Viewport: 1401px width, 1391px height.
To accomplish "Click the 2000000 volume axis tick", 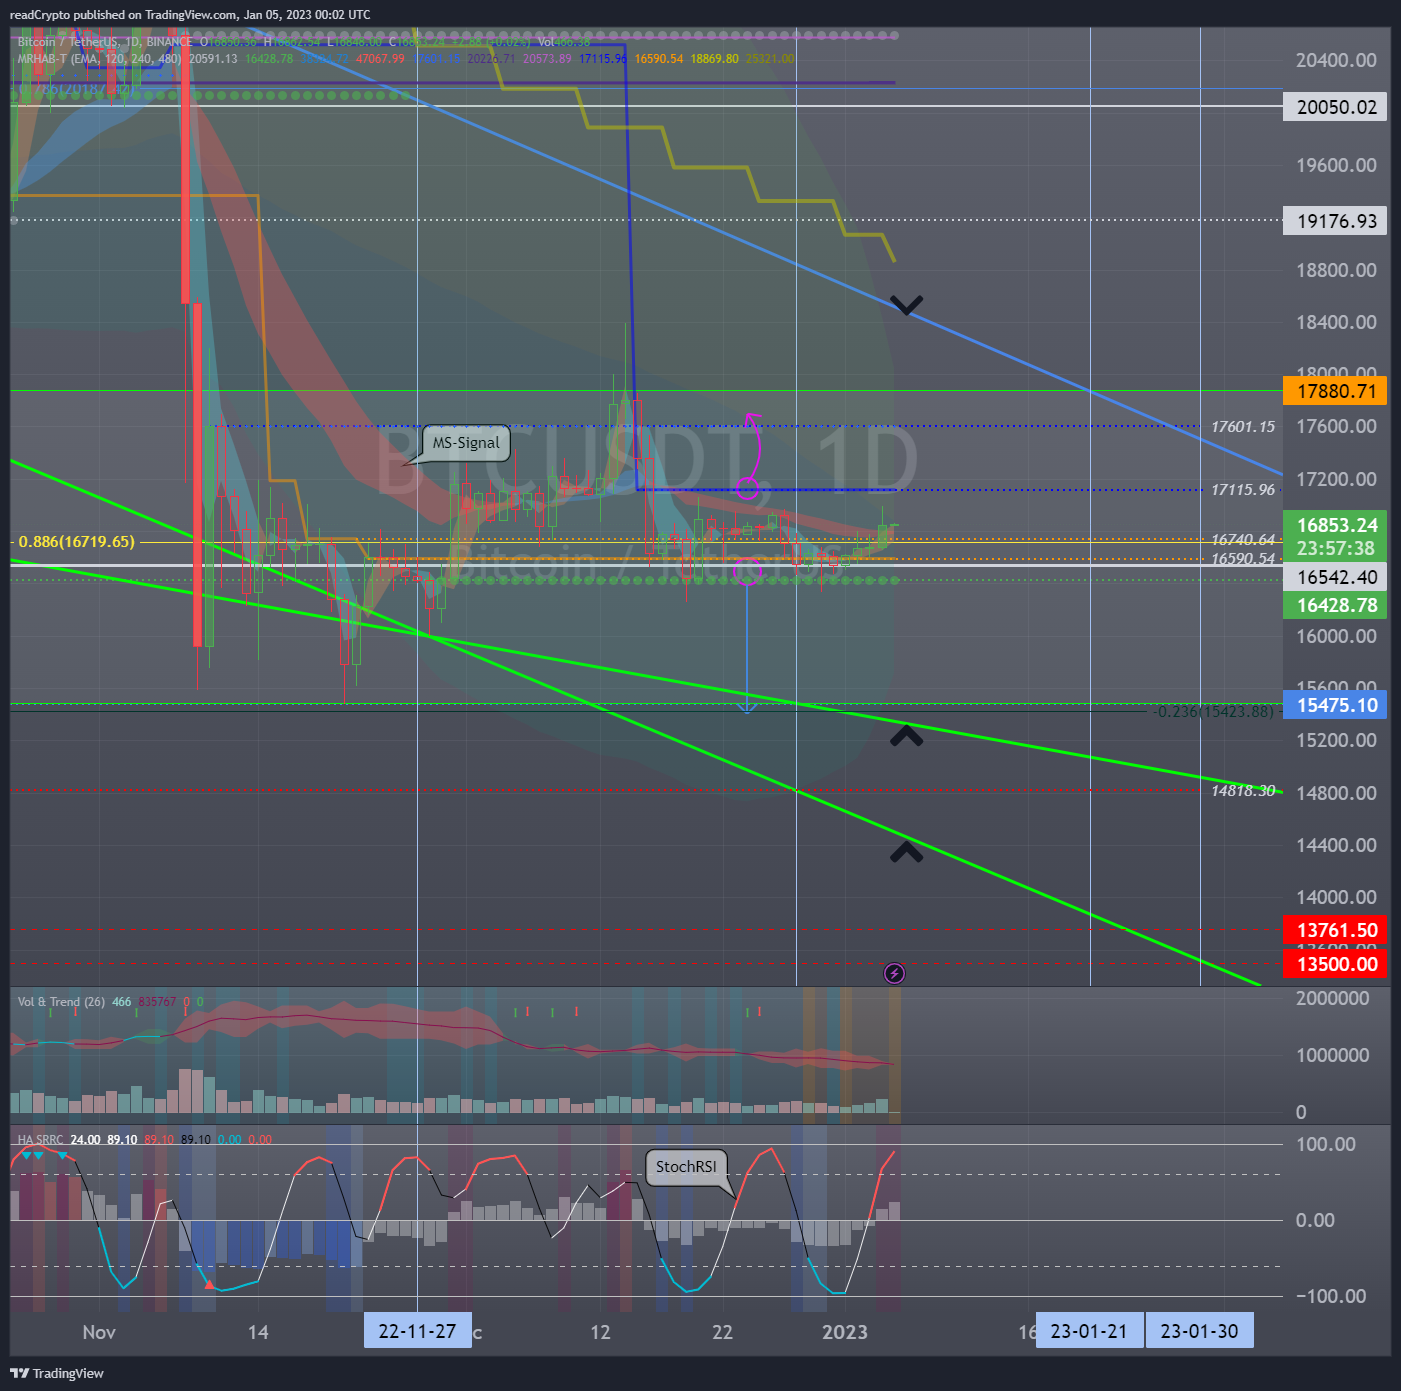I will click(x=1333, y=998).
